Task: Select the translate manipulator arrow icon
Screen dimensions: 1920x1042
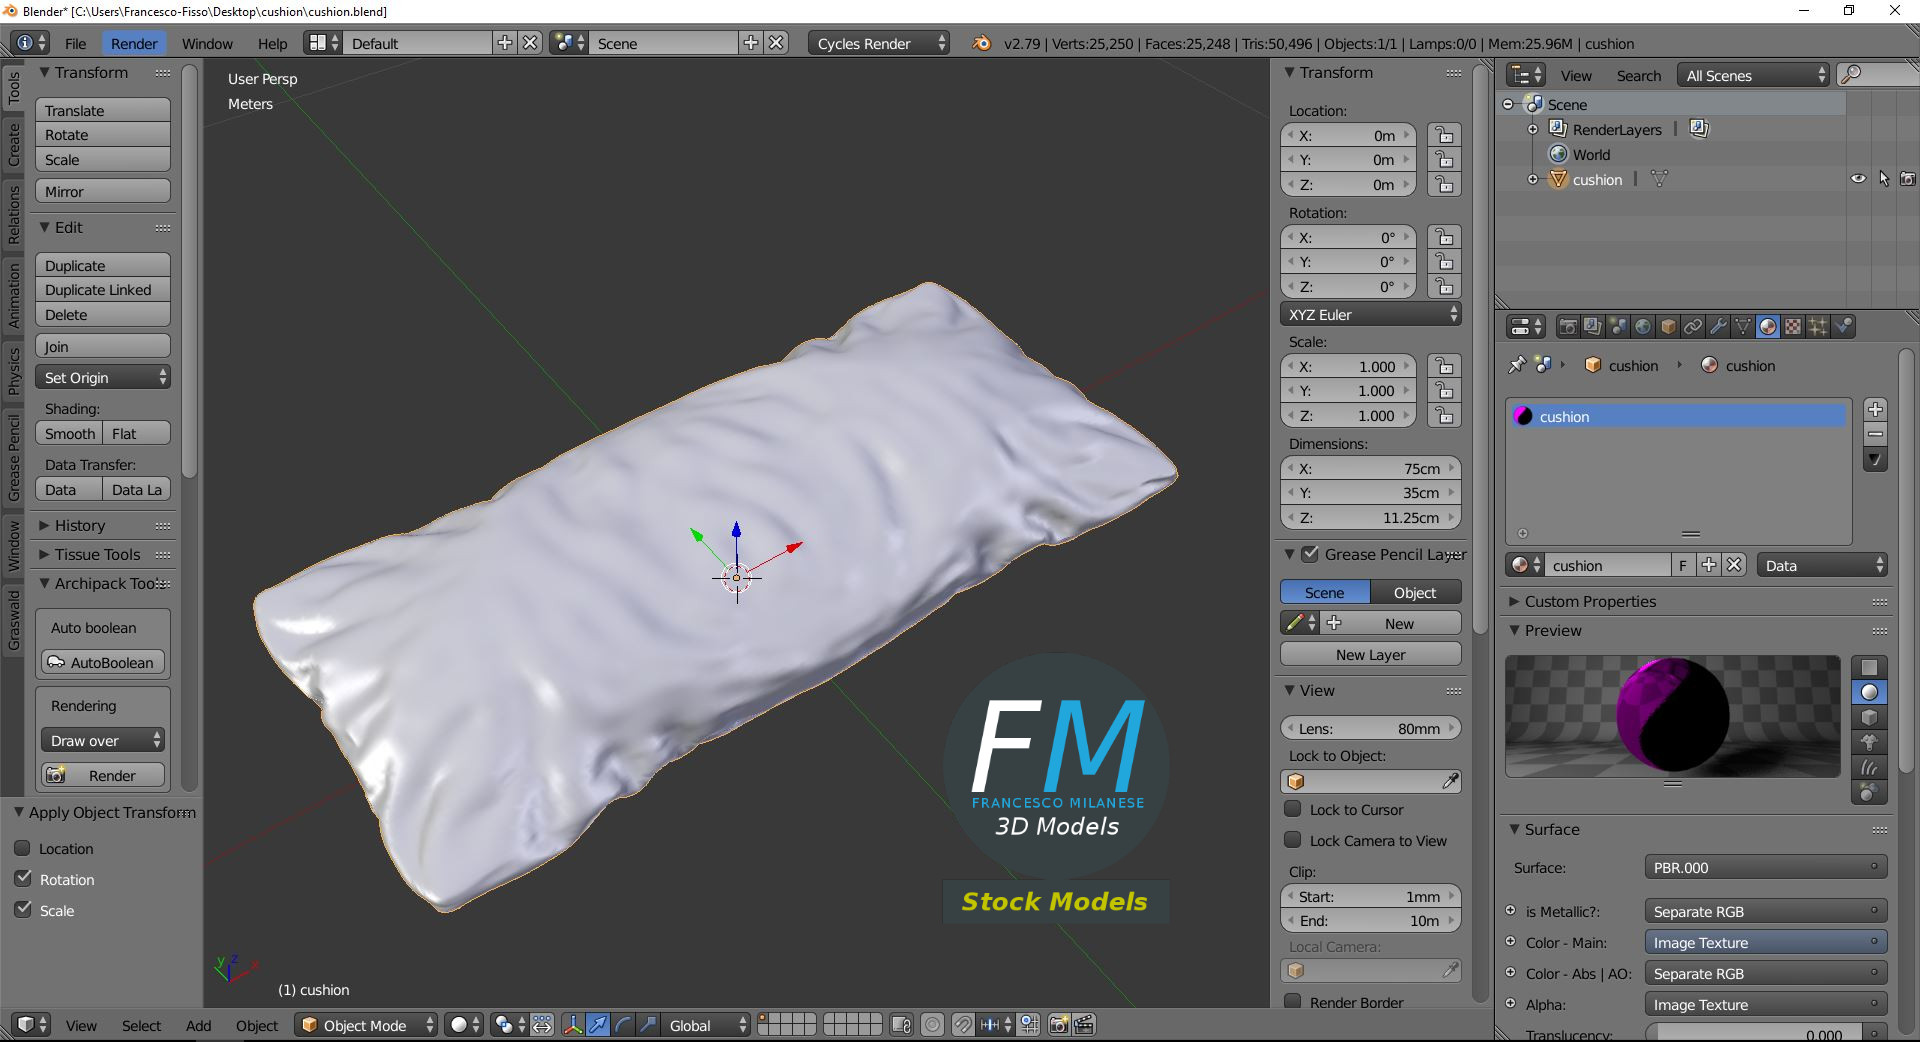Action: 598,1025
